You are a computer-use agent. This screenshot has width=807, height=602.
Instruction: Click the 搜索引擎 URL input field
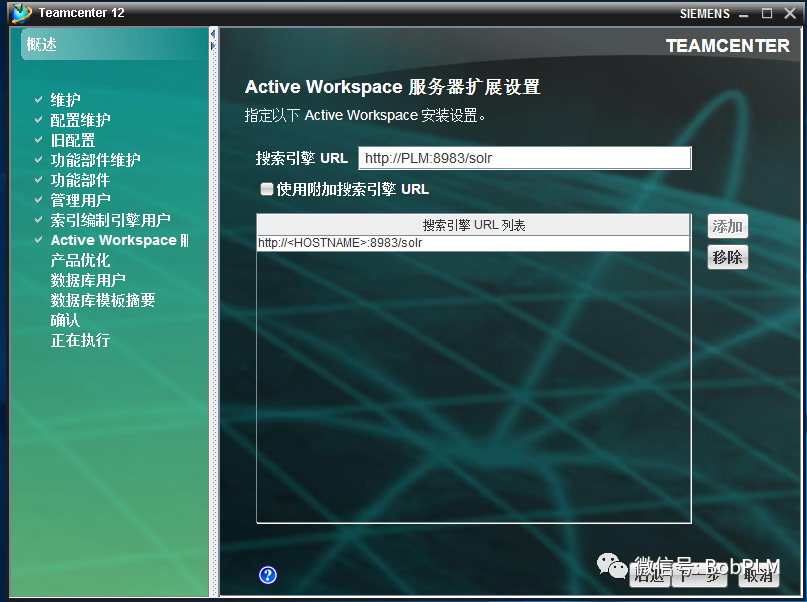(524, 158)
